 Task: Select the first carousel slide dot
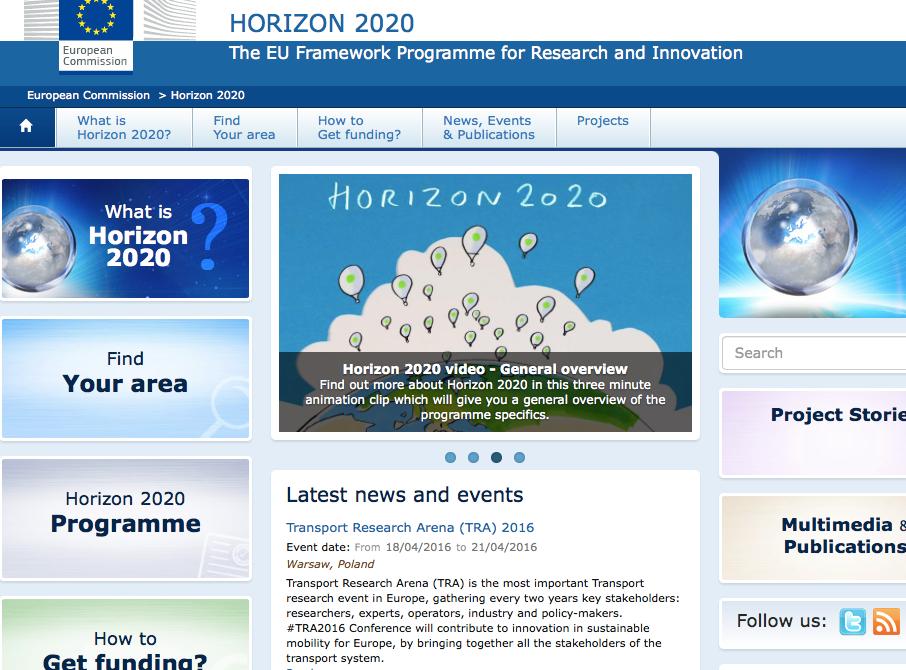[x=451, y=457]
